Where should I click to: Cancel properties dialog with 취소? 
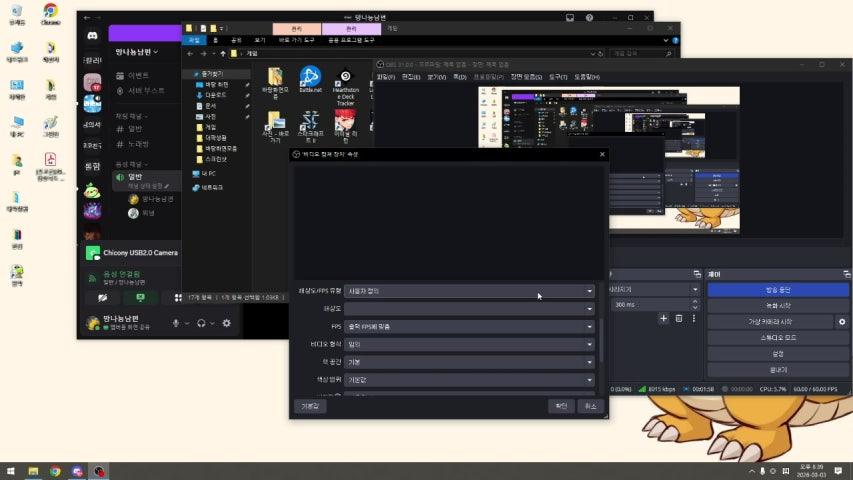(591, 406)
